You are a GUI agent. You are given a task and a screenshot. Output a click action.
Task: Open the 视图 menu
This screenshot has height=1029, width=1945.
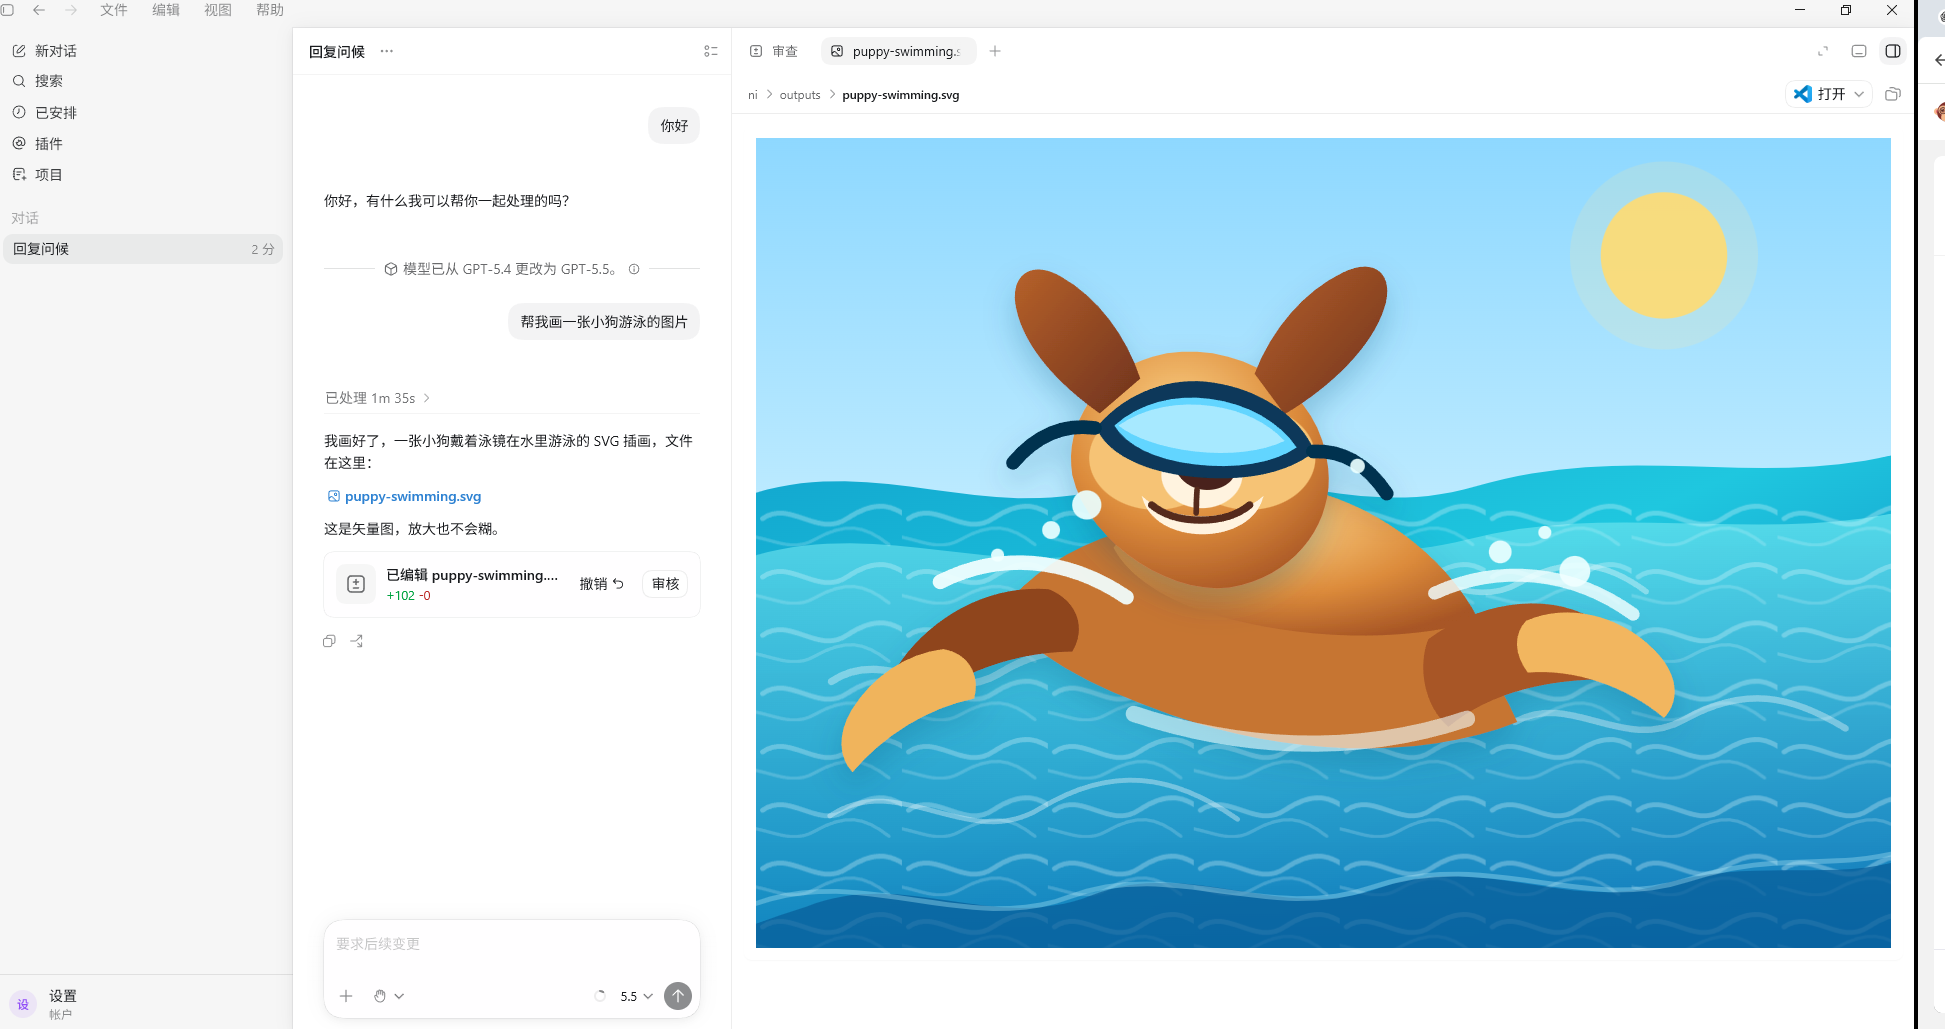click(x=218, y=10)
